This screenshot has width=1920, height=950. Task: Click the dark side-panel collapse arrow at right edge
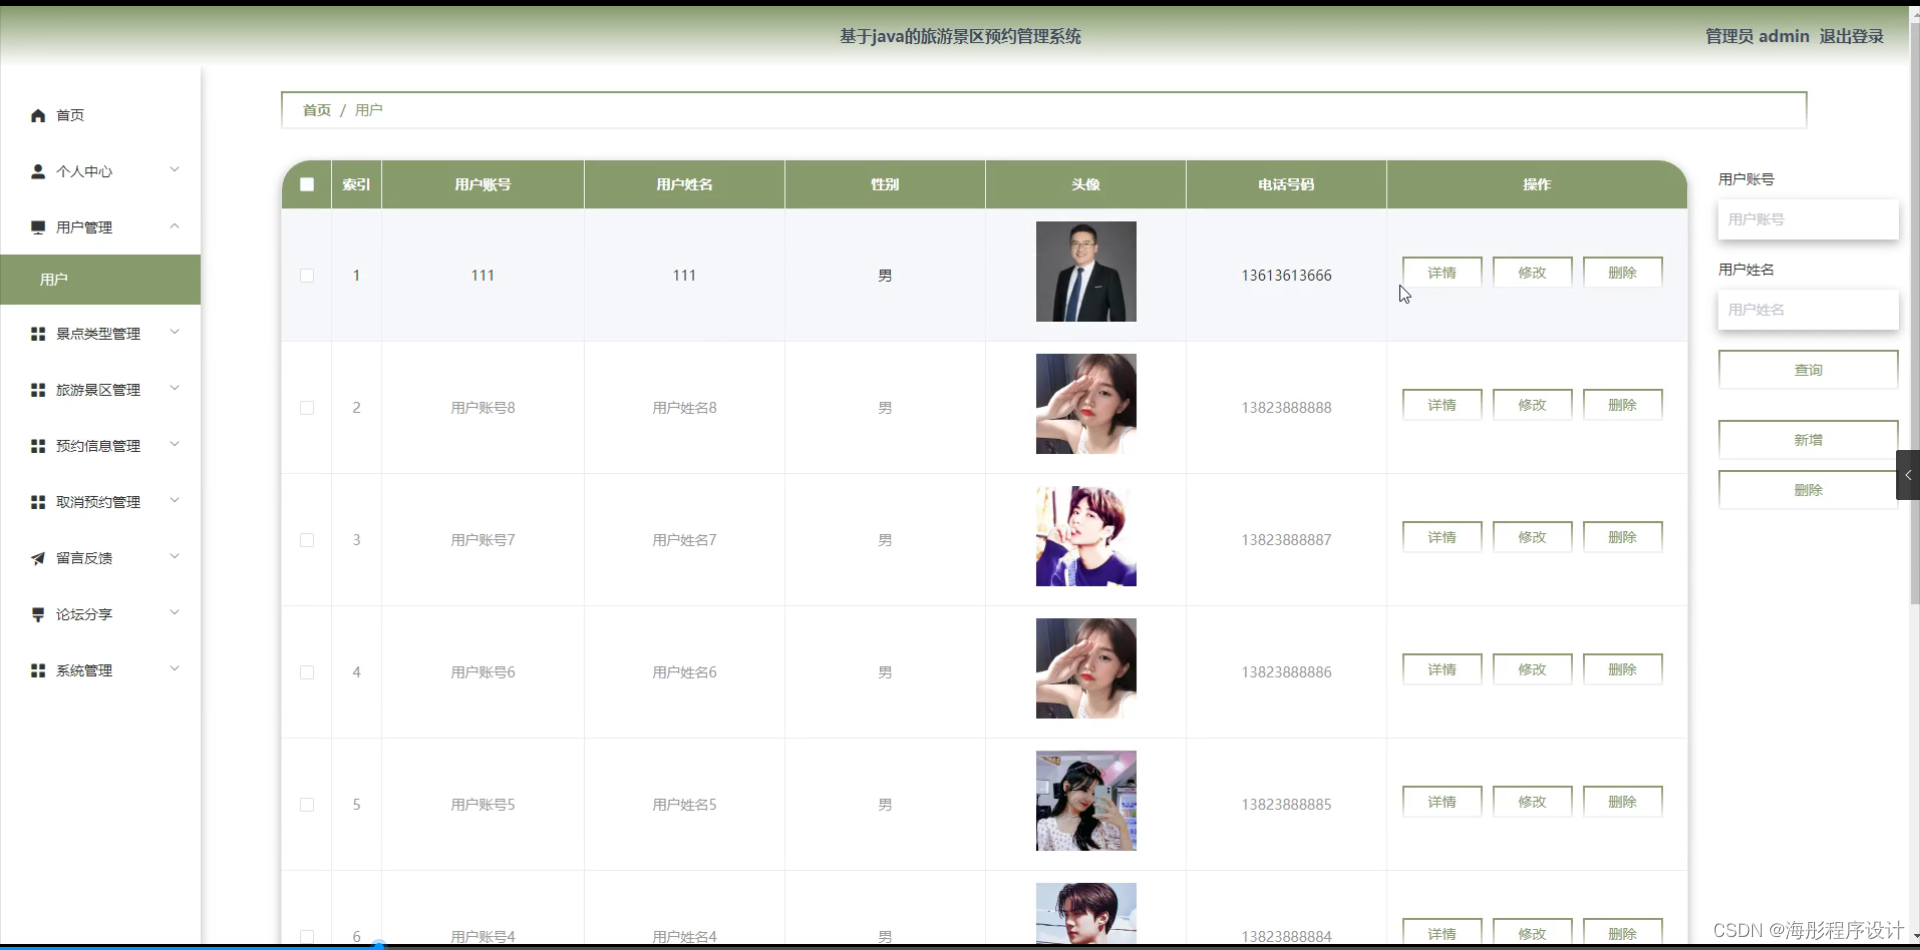[1908, 475]
